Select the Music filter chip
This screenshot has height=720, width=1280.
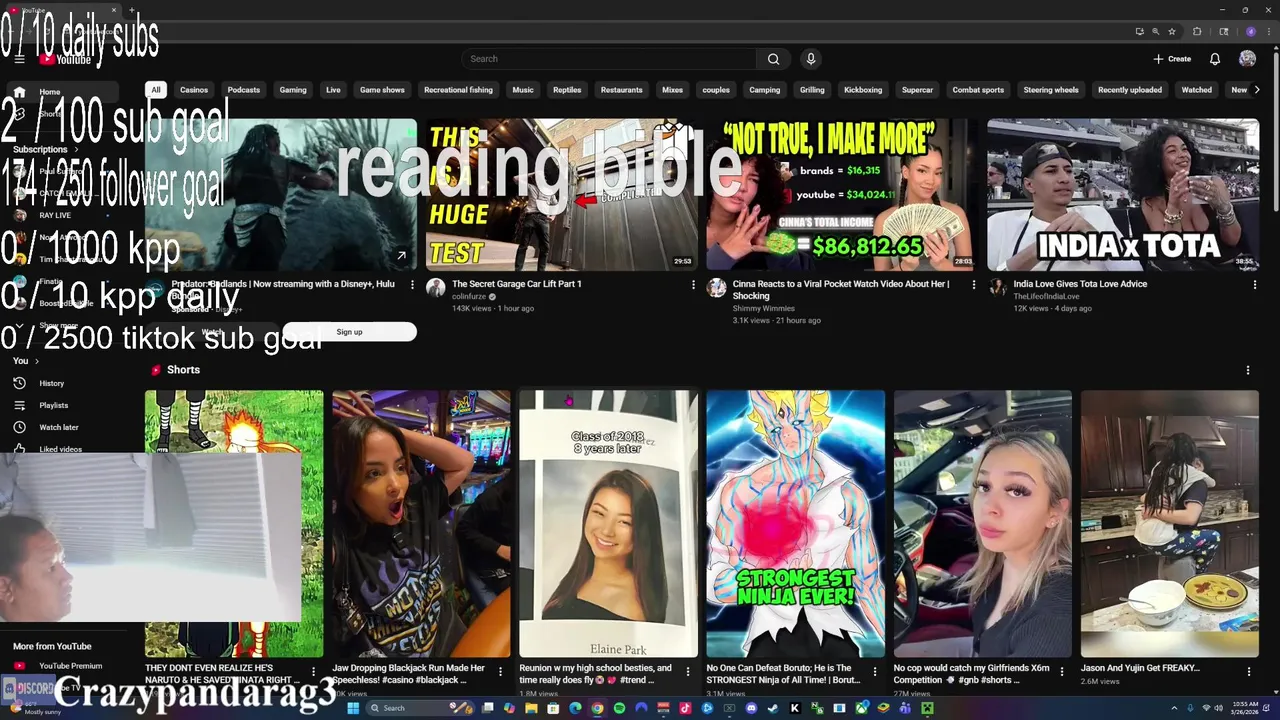pos(523,90)
